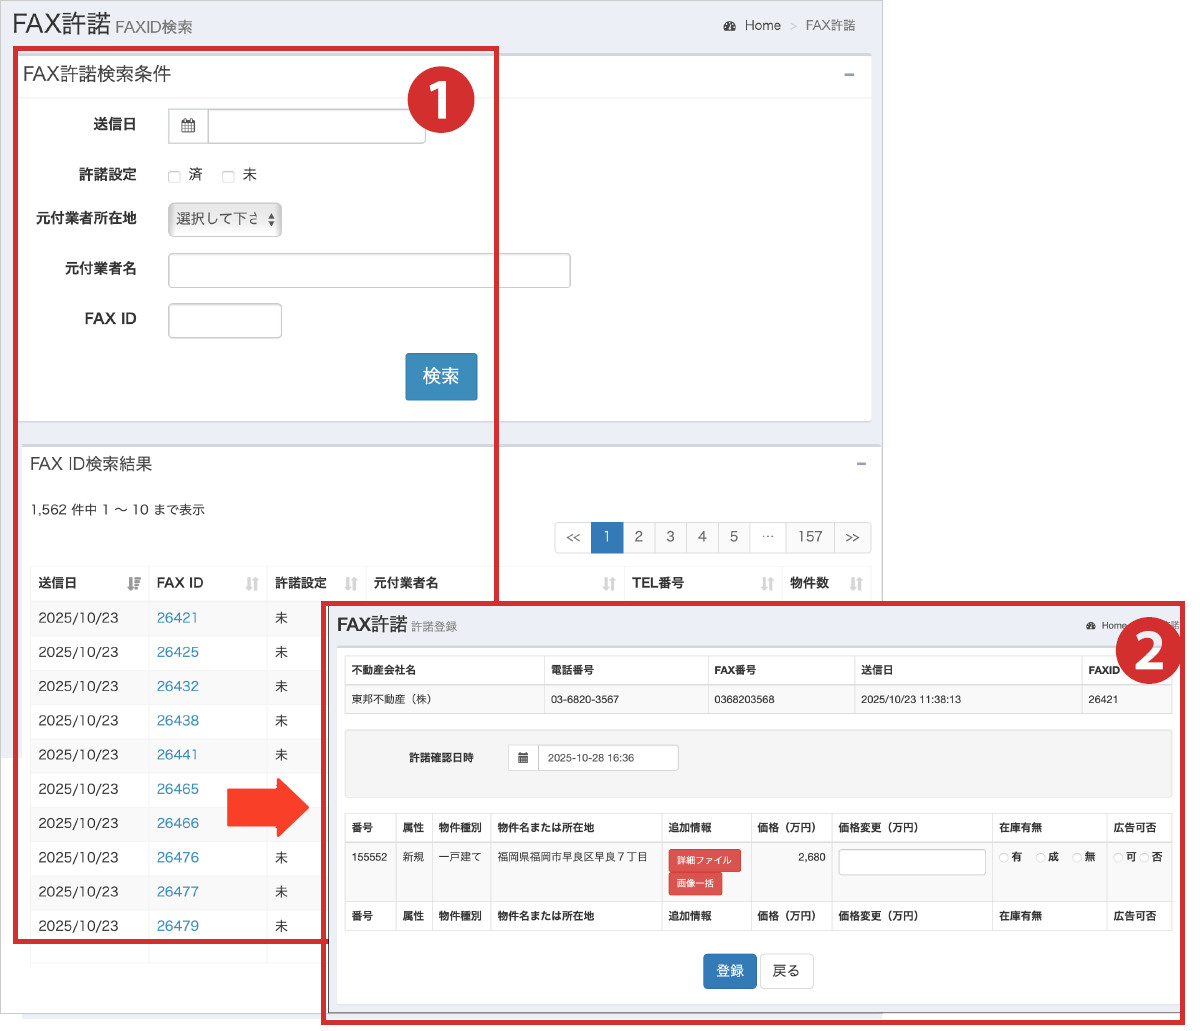The image size is (1200, 1031).
Task: Check the 未 checkbox for 許諾設定
Action: 228,176
